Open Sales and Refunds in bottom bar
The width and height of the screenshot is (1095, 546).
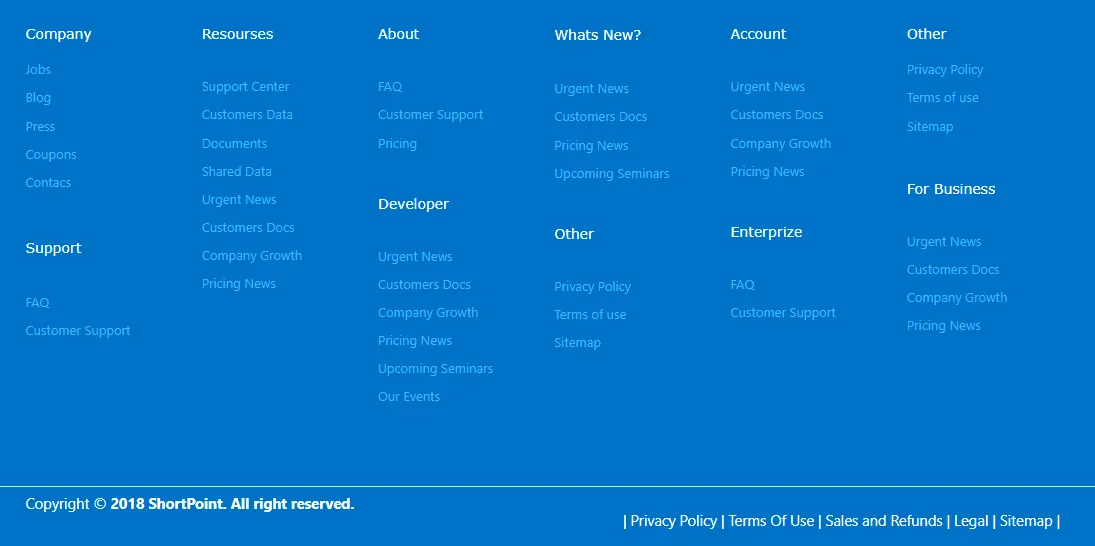[x=883, y=521]
